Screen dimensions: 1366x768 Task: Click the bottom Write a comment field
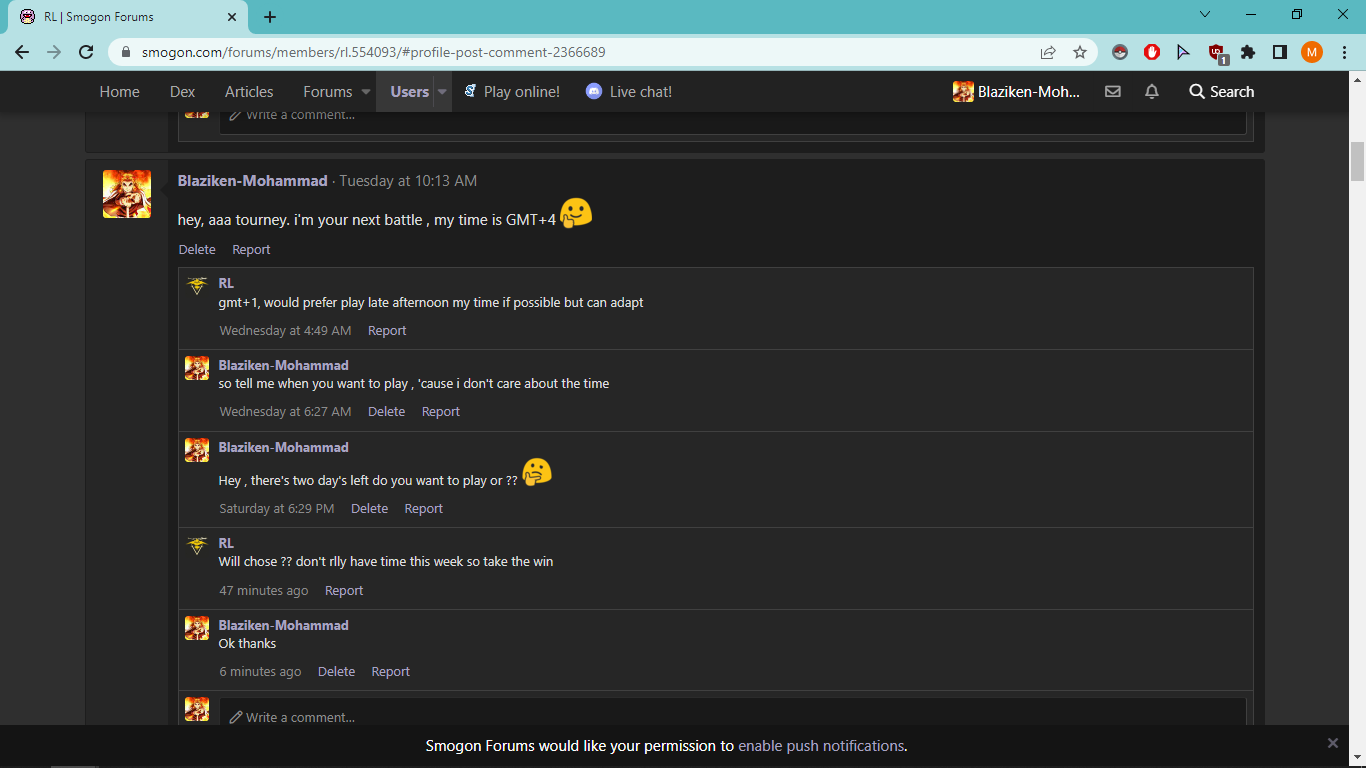733,714
